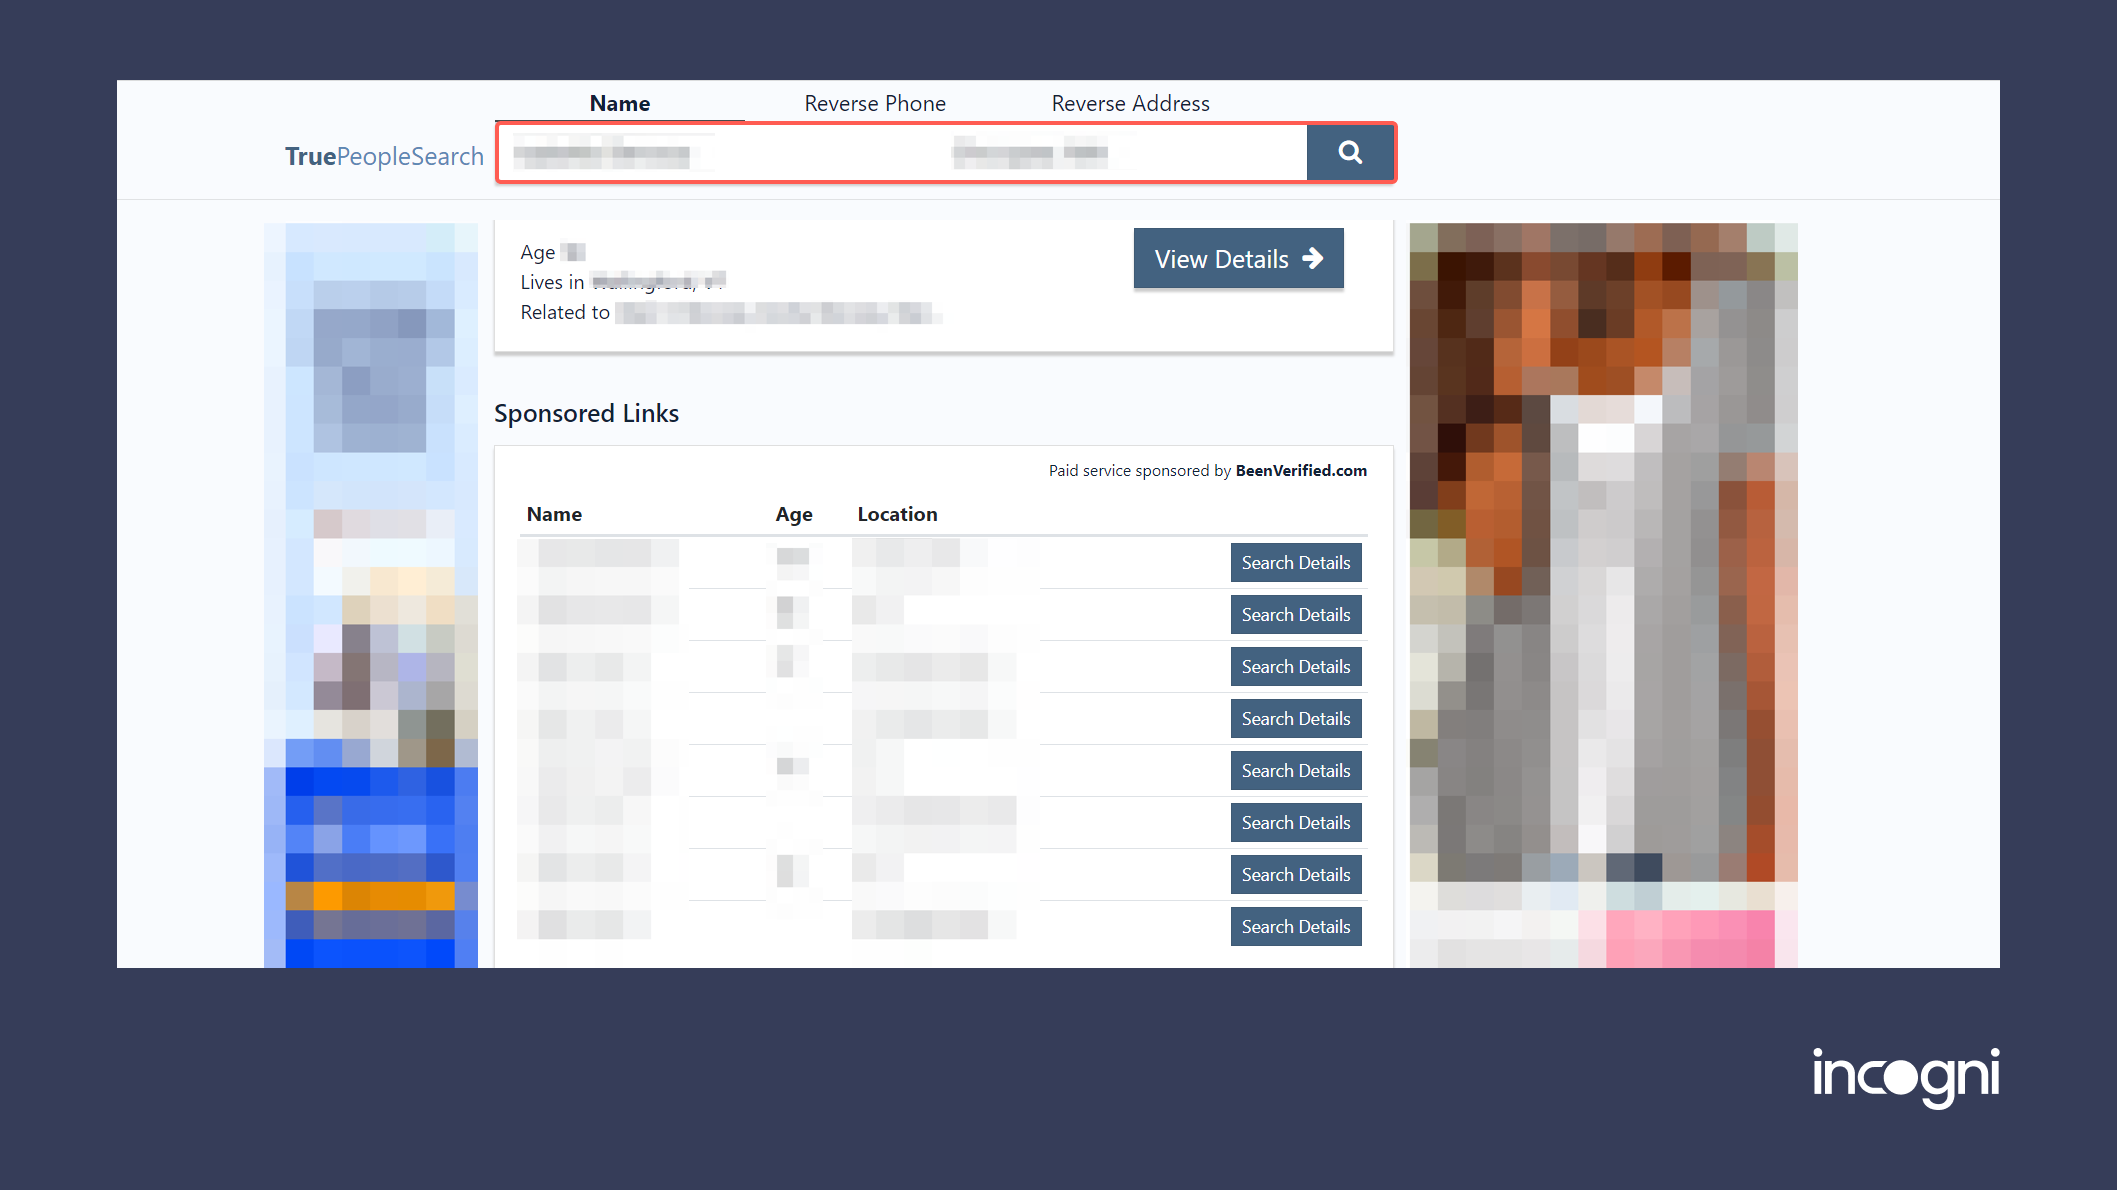Open the BeenVerified.com sponsor link
This screenshot has height=1190, width=2117.
[x=1300, y=470]
